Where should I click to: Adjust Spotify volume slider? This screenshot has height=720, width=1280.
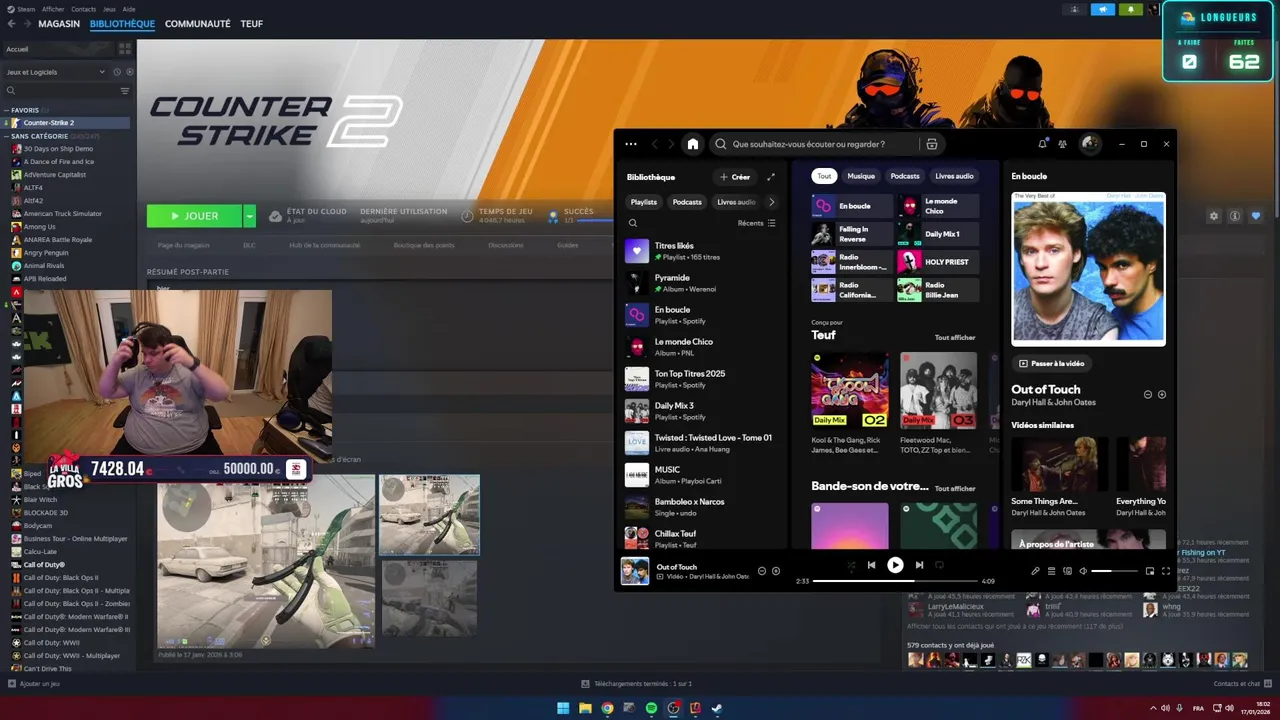point(1114,571)
